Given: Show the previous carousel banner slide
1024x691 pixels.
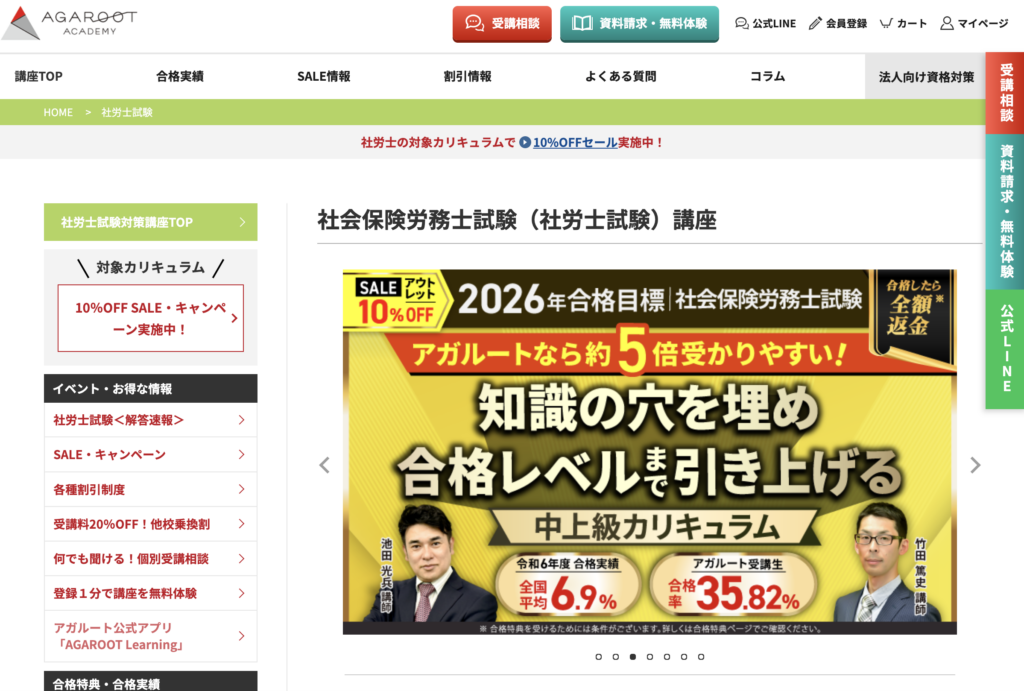Looking at the screenshot, I should [x=324, y=465].
